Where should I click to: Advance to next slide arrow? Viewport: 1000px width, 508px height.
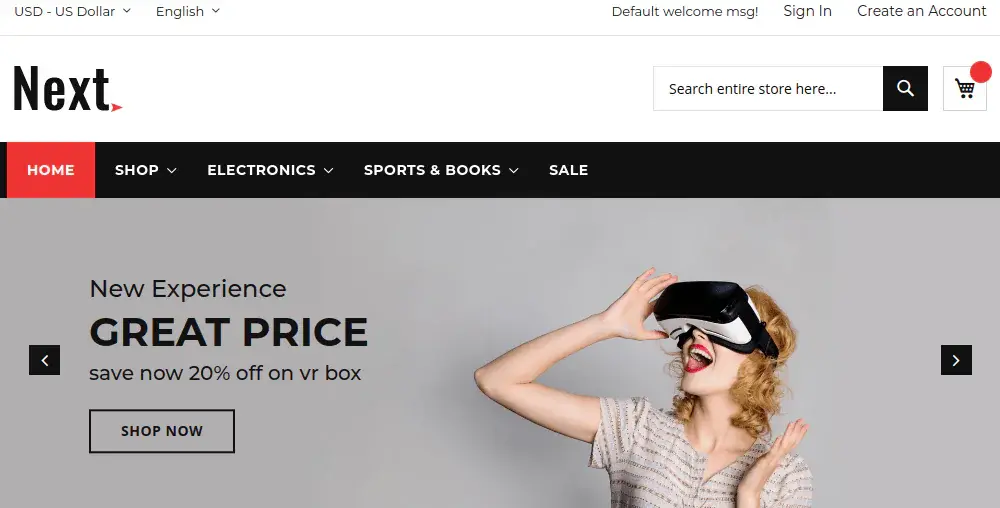pos(956,360)
